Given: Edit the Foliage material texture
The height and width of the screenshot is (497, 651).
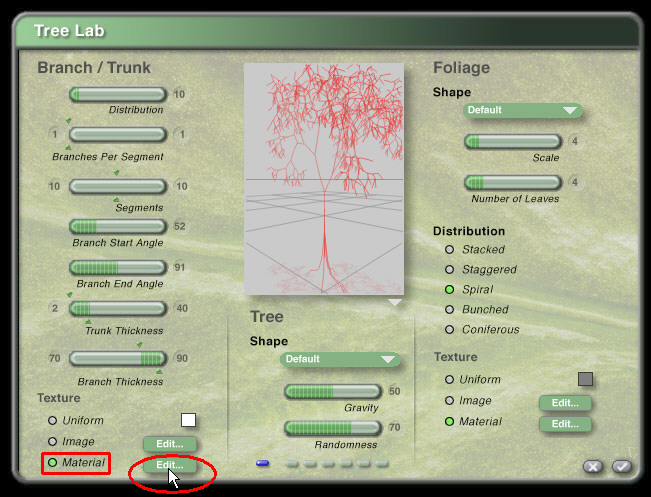Looking at the screenshot, I should (565, 424).
